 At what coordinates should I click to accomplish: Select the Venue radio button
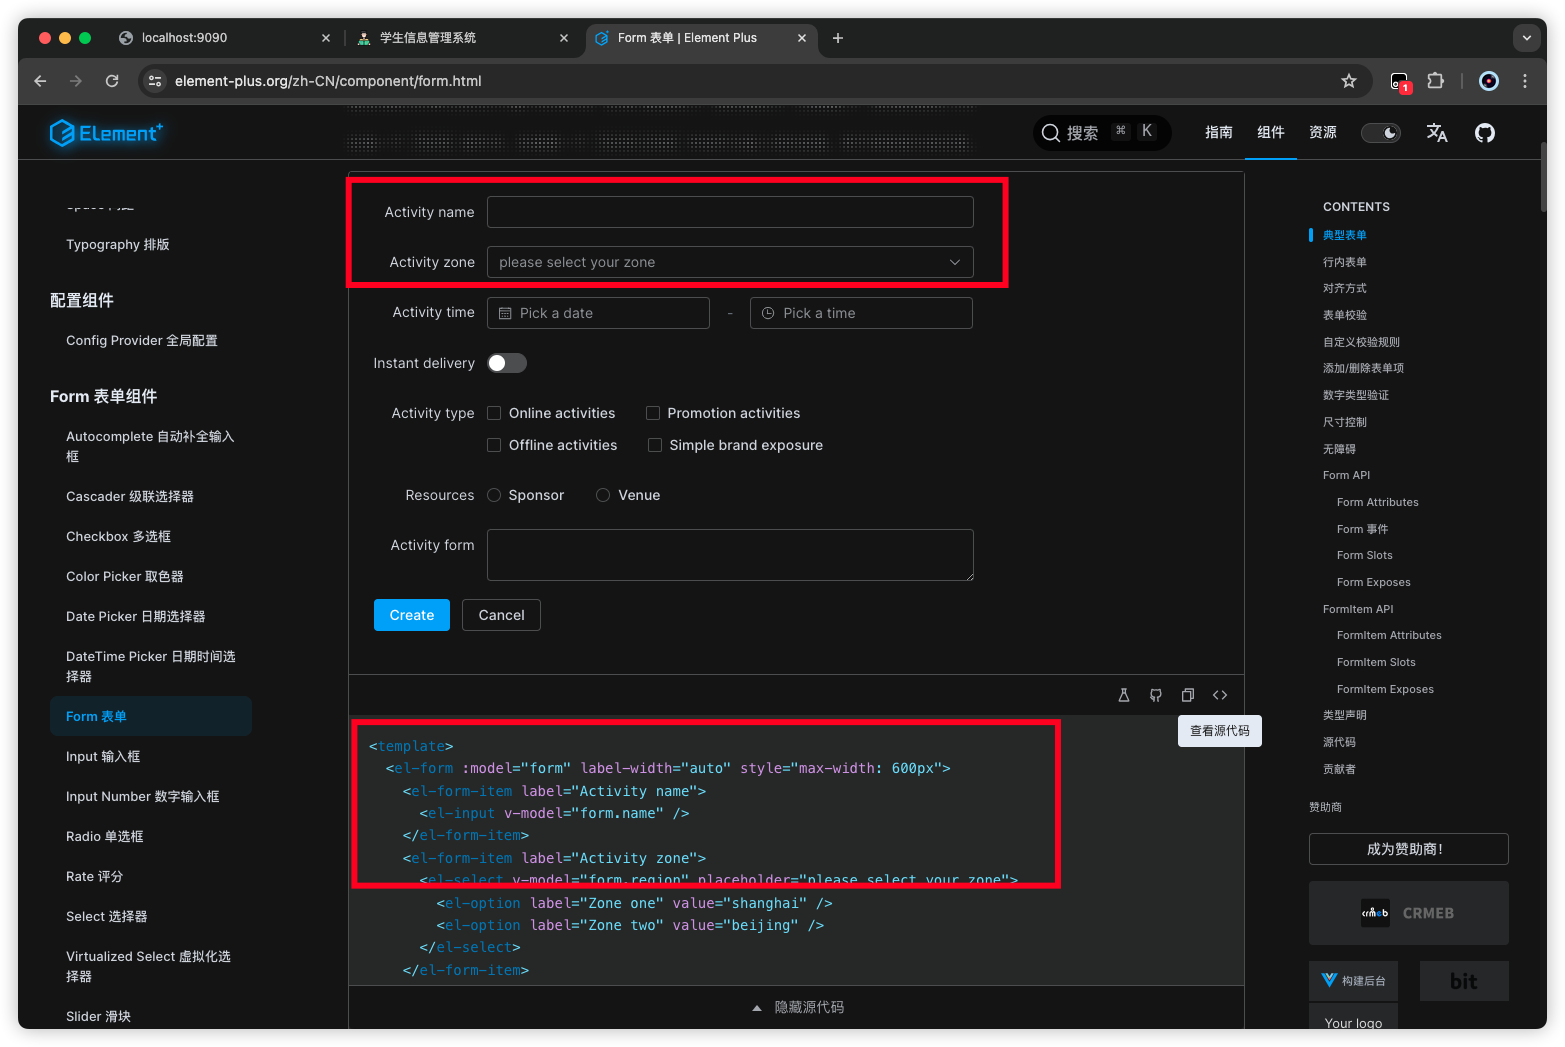[603, 495]
